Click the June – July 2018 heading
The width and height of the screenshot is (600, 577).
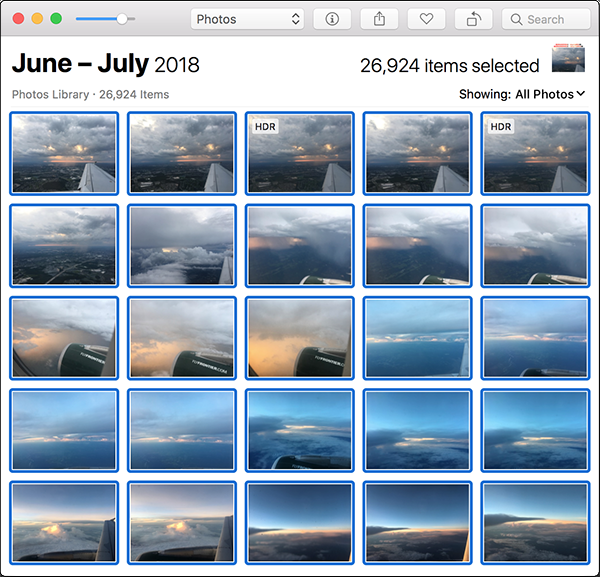[x=105, y=65]
